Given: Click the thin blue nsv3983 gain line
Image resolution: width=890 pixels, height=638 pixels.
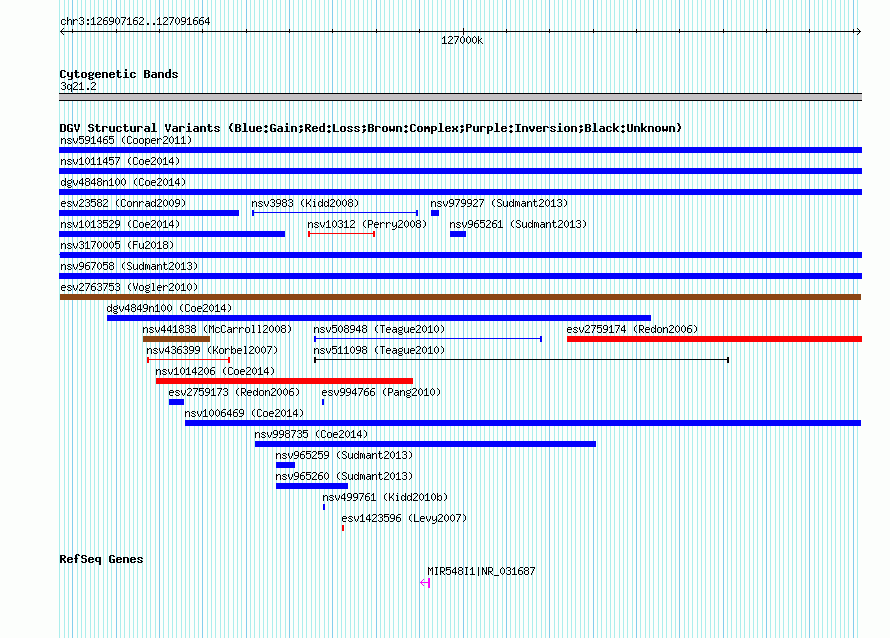Looking at the screenshot, I should (335, 213).
